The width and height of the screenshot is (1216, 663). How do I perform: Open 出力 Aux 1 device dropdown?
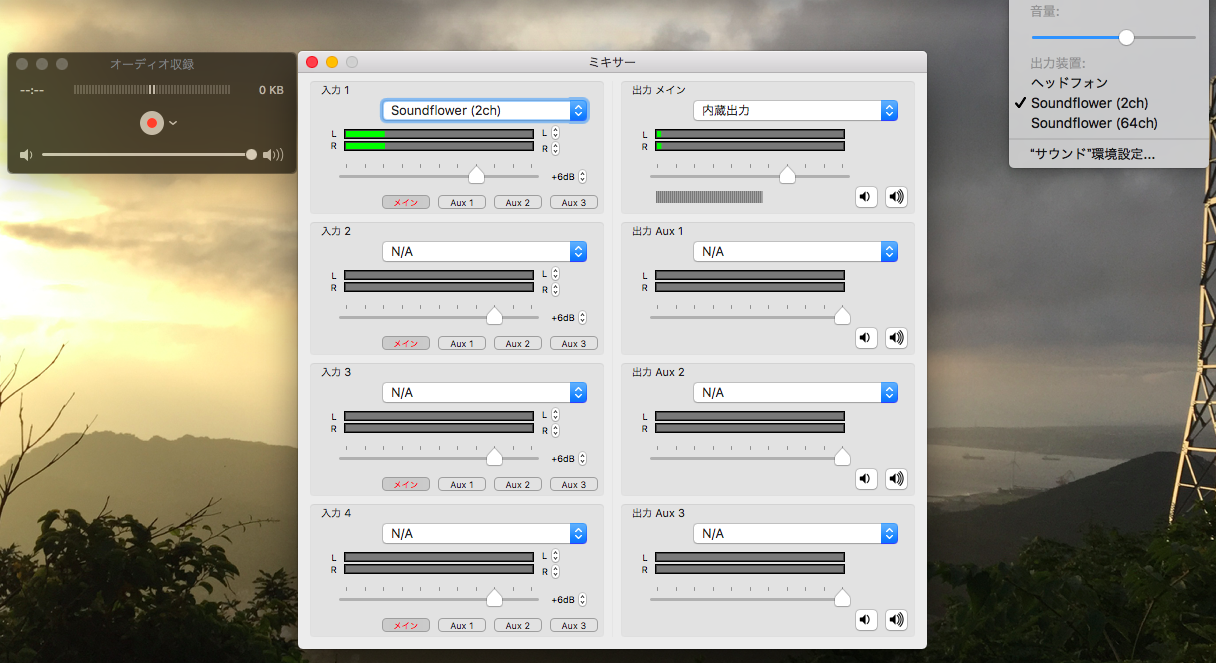[795, 251]
